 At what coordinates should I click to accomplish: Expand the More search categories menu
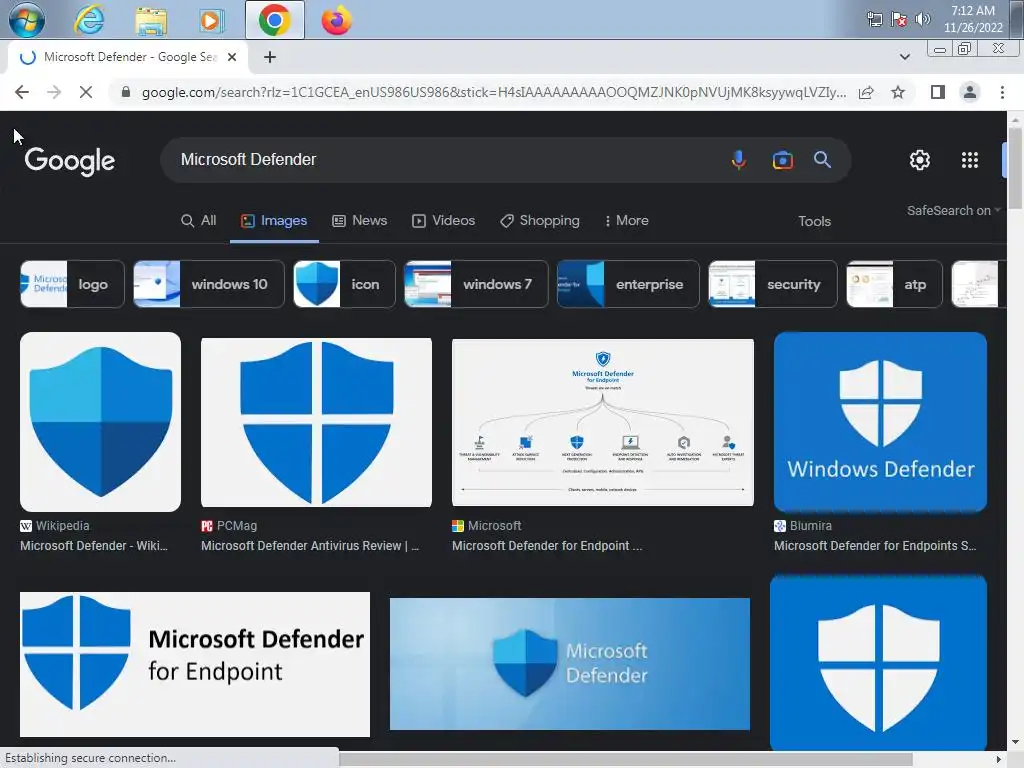(626, 221)
